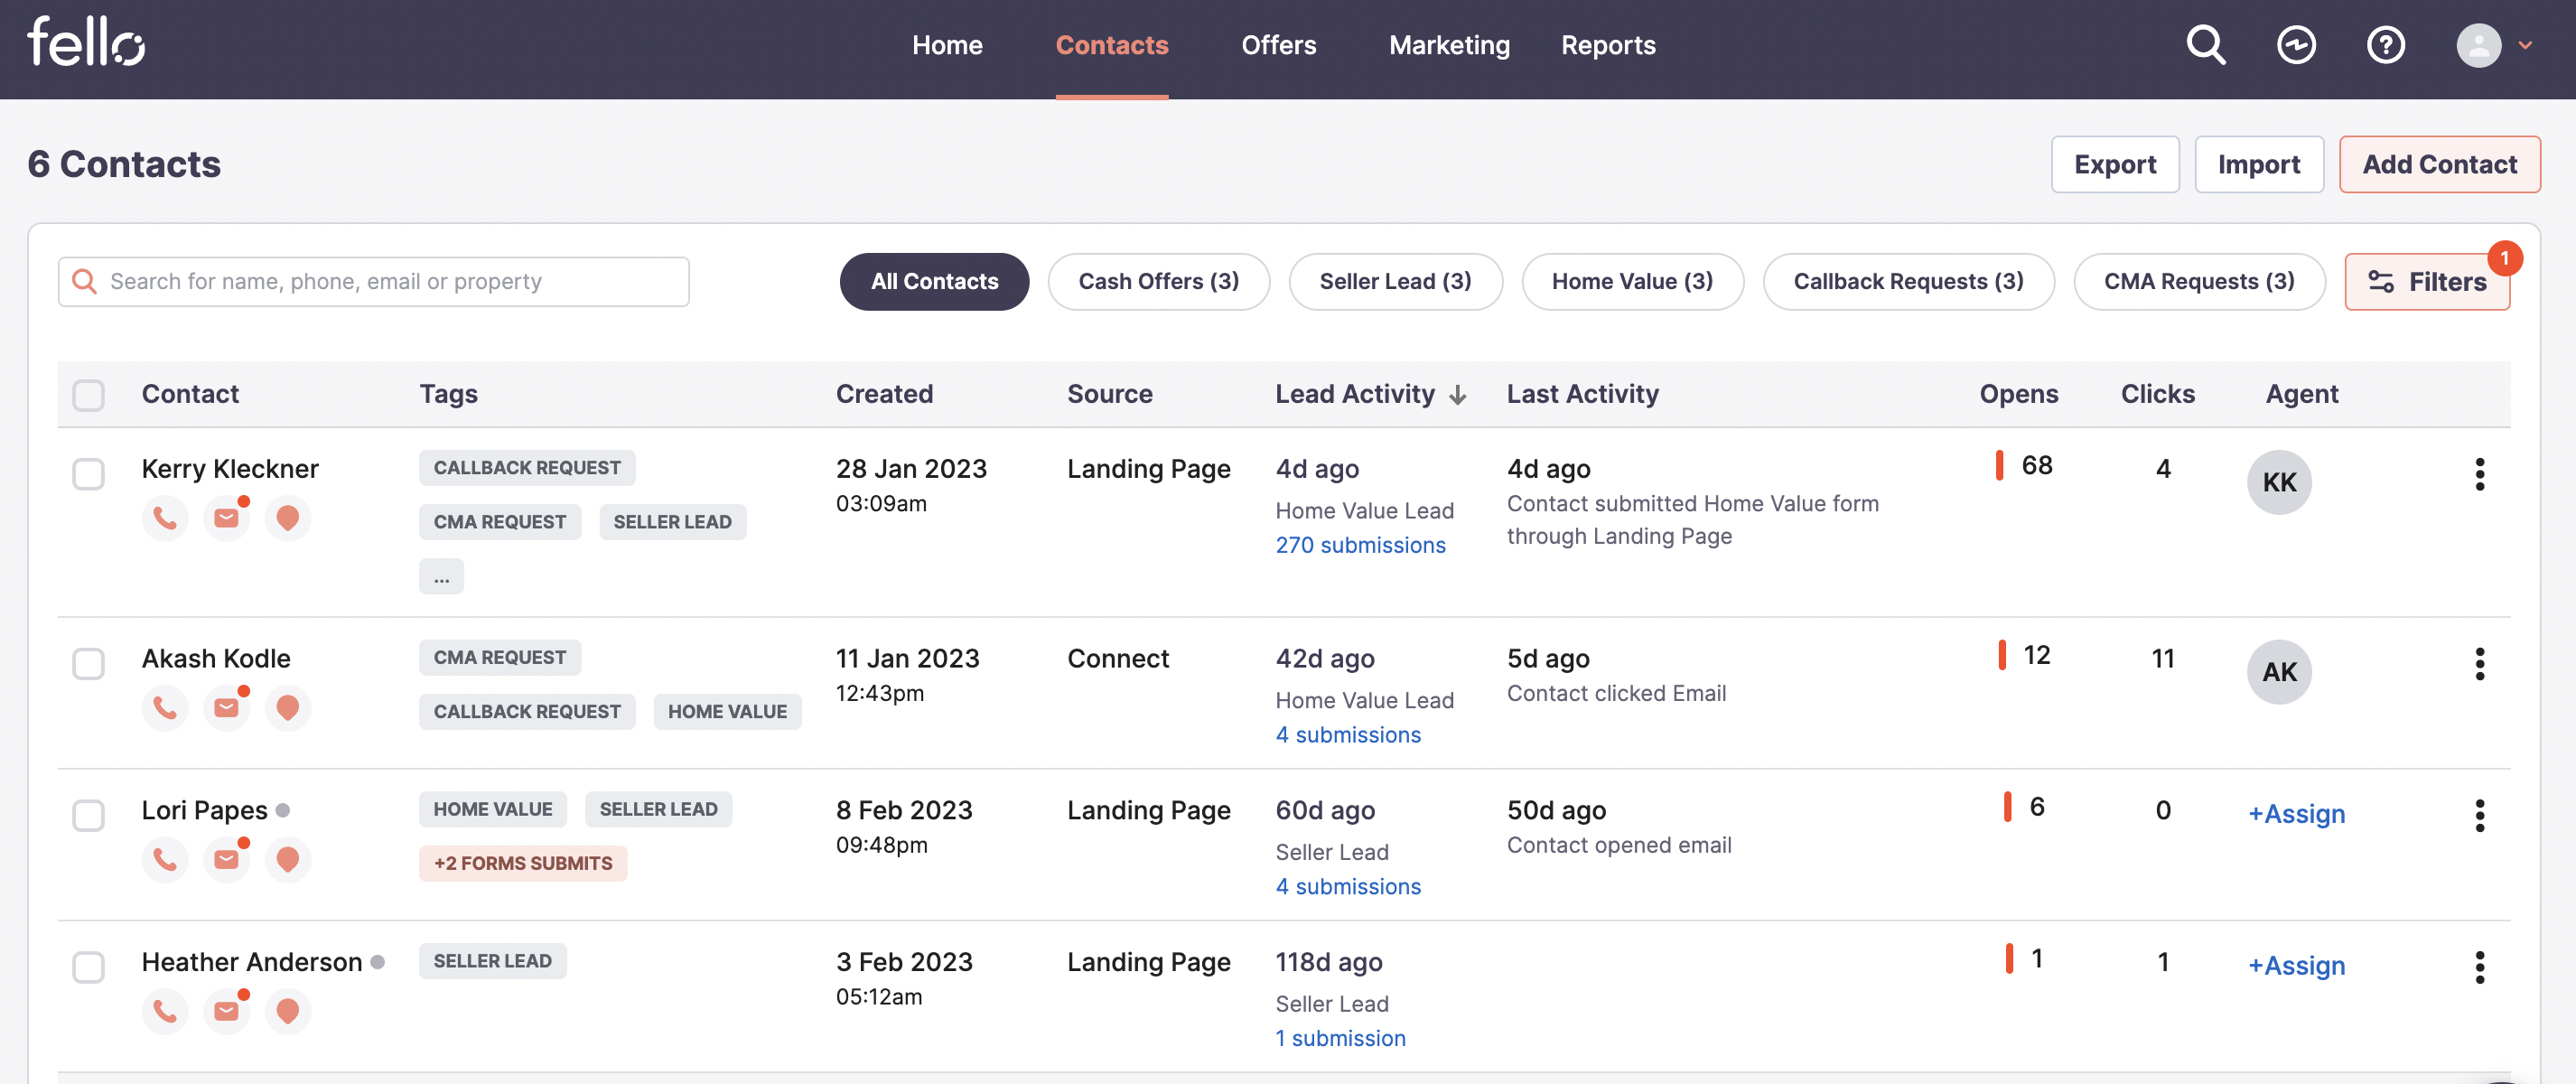The height and width of the screenshot is (1084, 2576).
Task: Expand the "+2 FORMS SUBMITS" tags for Lori Papes
Action: point(522,859)
